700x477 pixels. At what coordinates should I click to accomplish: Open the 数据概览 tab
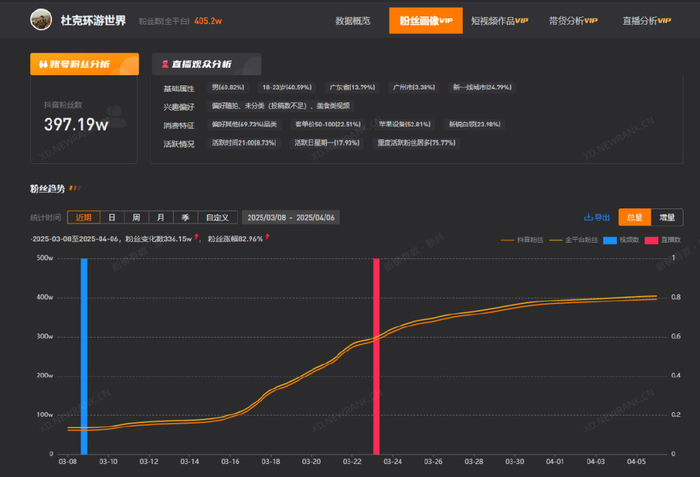(353, 20)
